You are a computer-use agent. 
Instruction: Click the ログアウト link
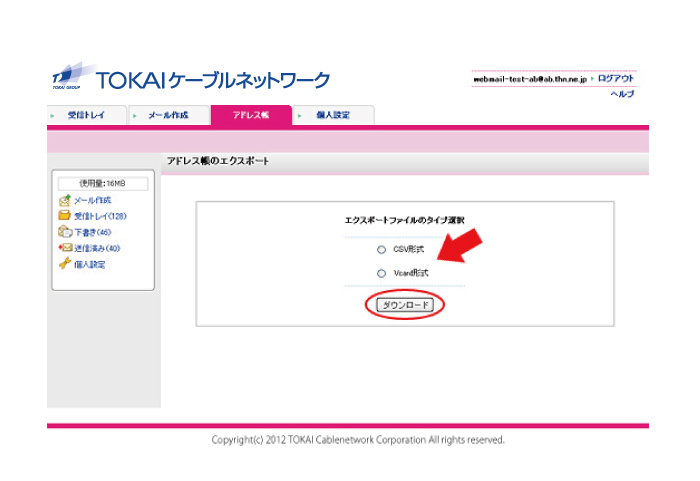[616, 79]
